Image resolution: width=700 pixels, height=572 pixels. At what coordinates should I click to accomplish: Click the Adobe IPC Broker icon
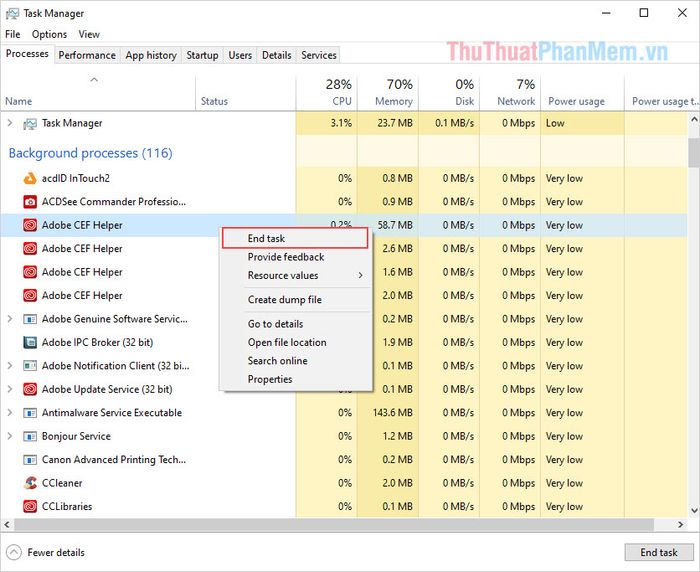point(30,342)
